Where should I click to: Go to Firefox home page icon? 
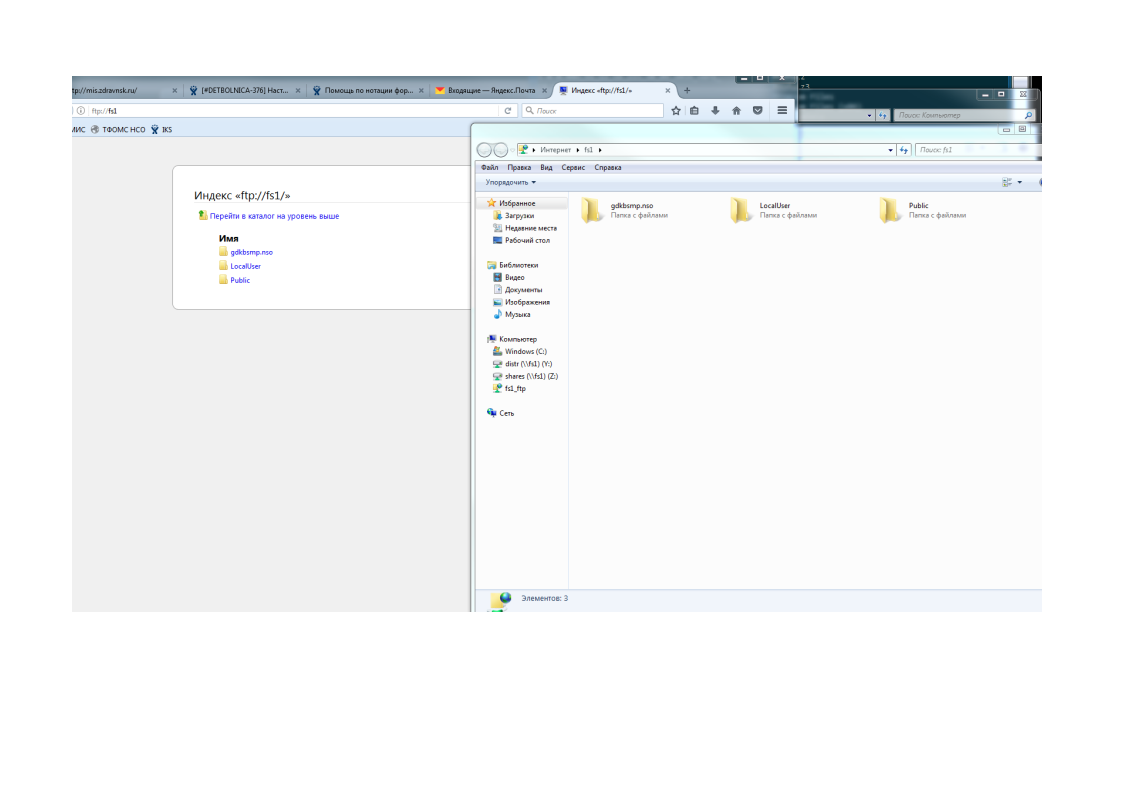(x=736, y=111)
